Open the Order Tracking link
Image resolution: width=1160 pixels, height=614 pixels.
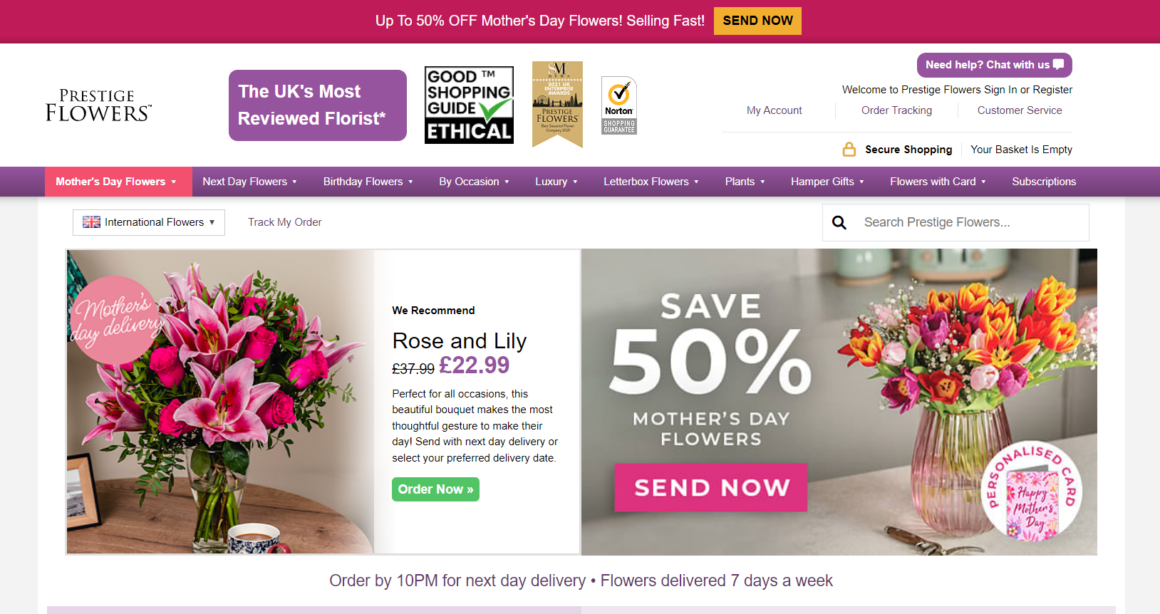(x=897, y=110)
